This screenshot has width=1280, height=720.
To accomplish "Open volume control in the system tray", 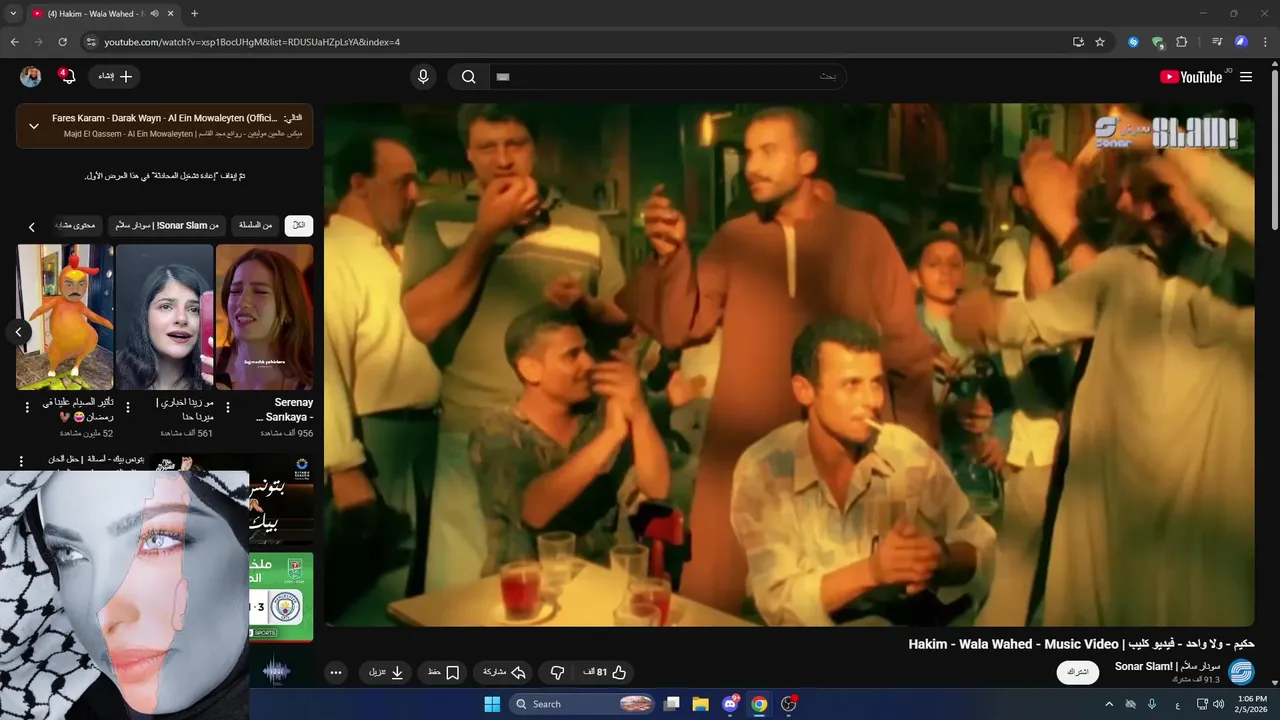I will 1218,704.
